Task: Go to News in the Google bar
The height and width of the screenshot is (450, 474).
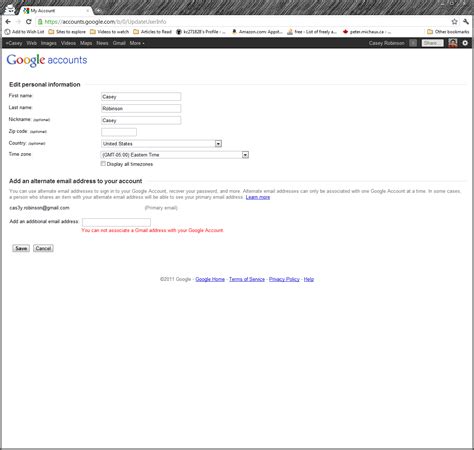Action: (102, 43)
